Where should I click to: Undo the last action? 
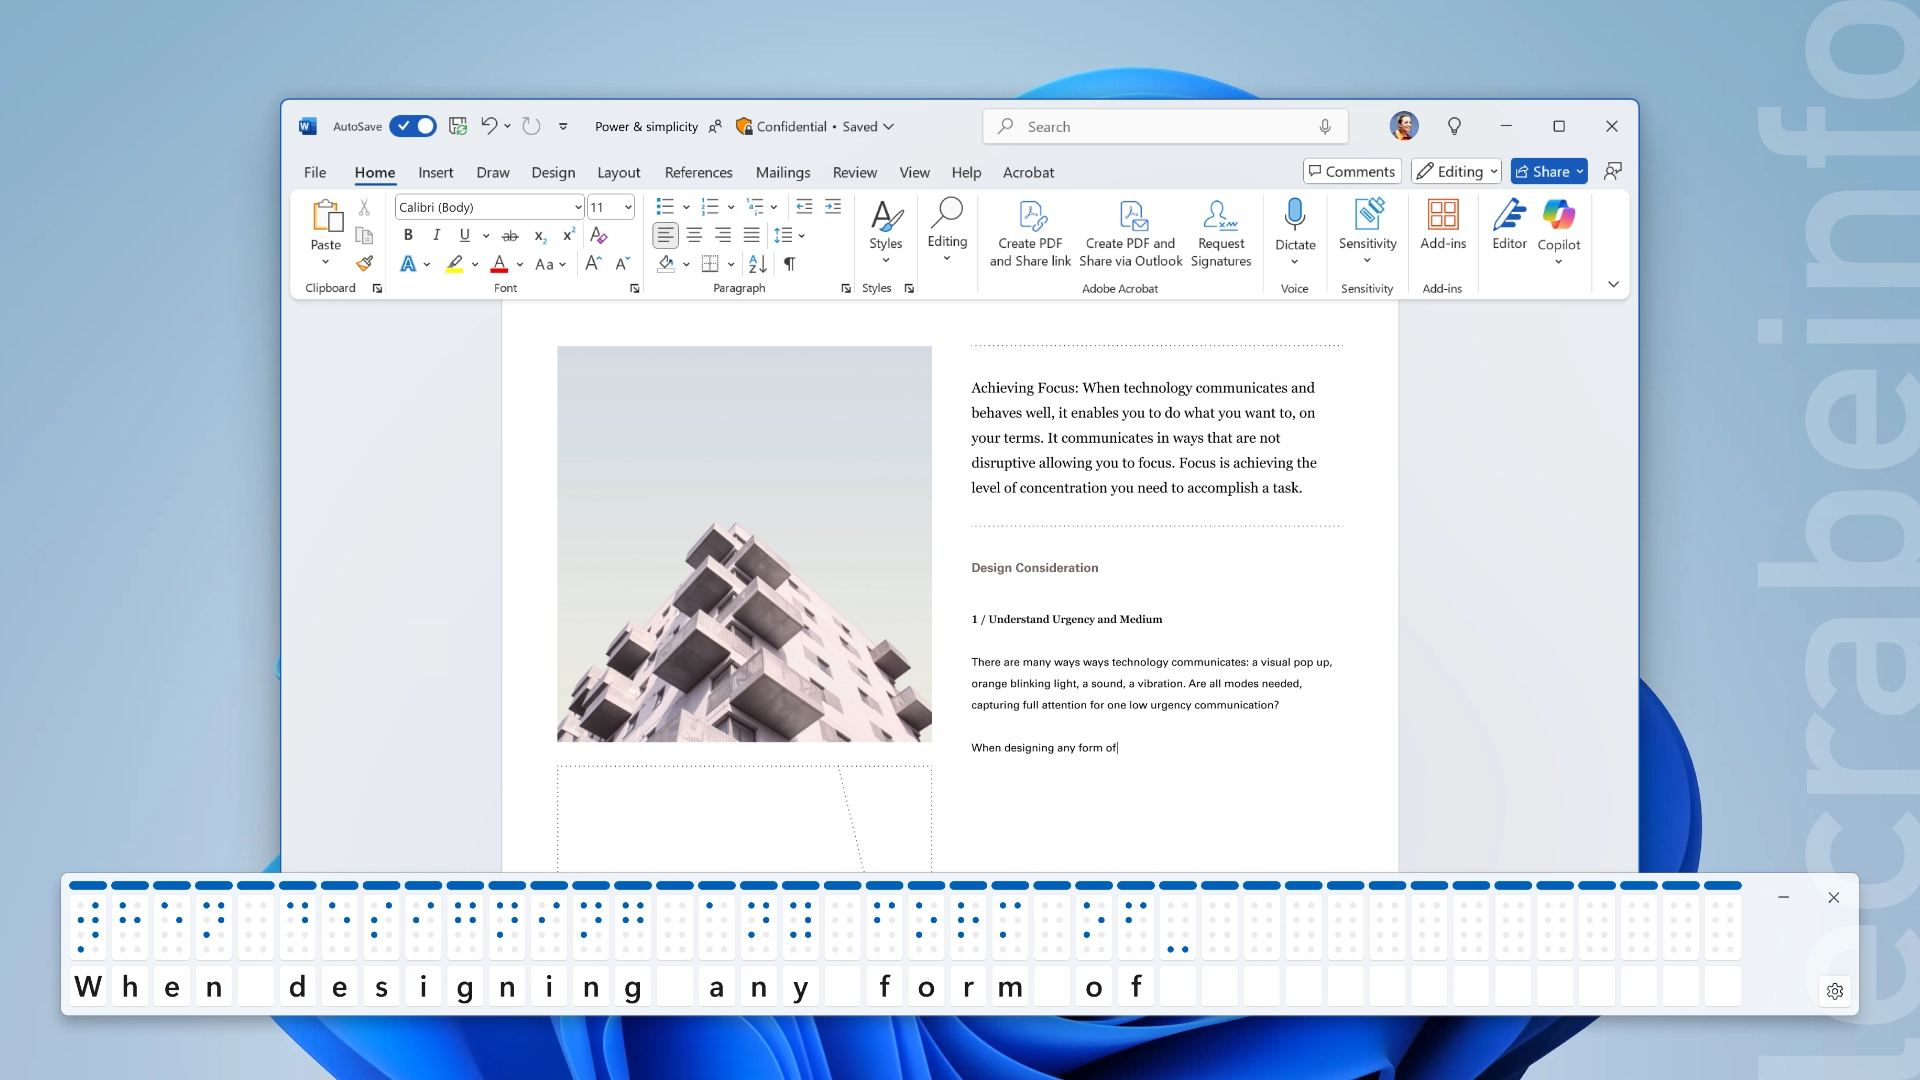click(488, 126)
